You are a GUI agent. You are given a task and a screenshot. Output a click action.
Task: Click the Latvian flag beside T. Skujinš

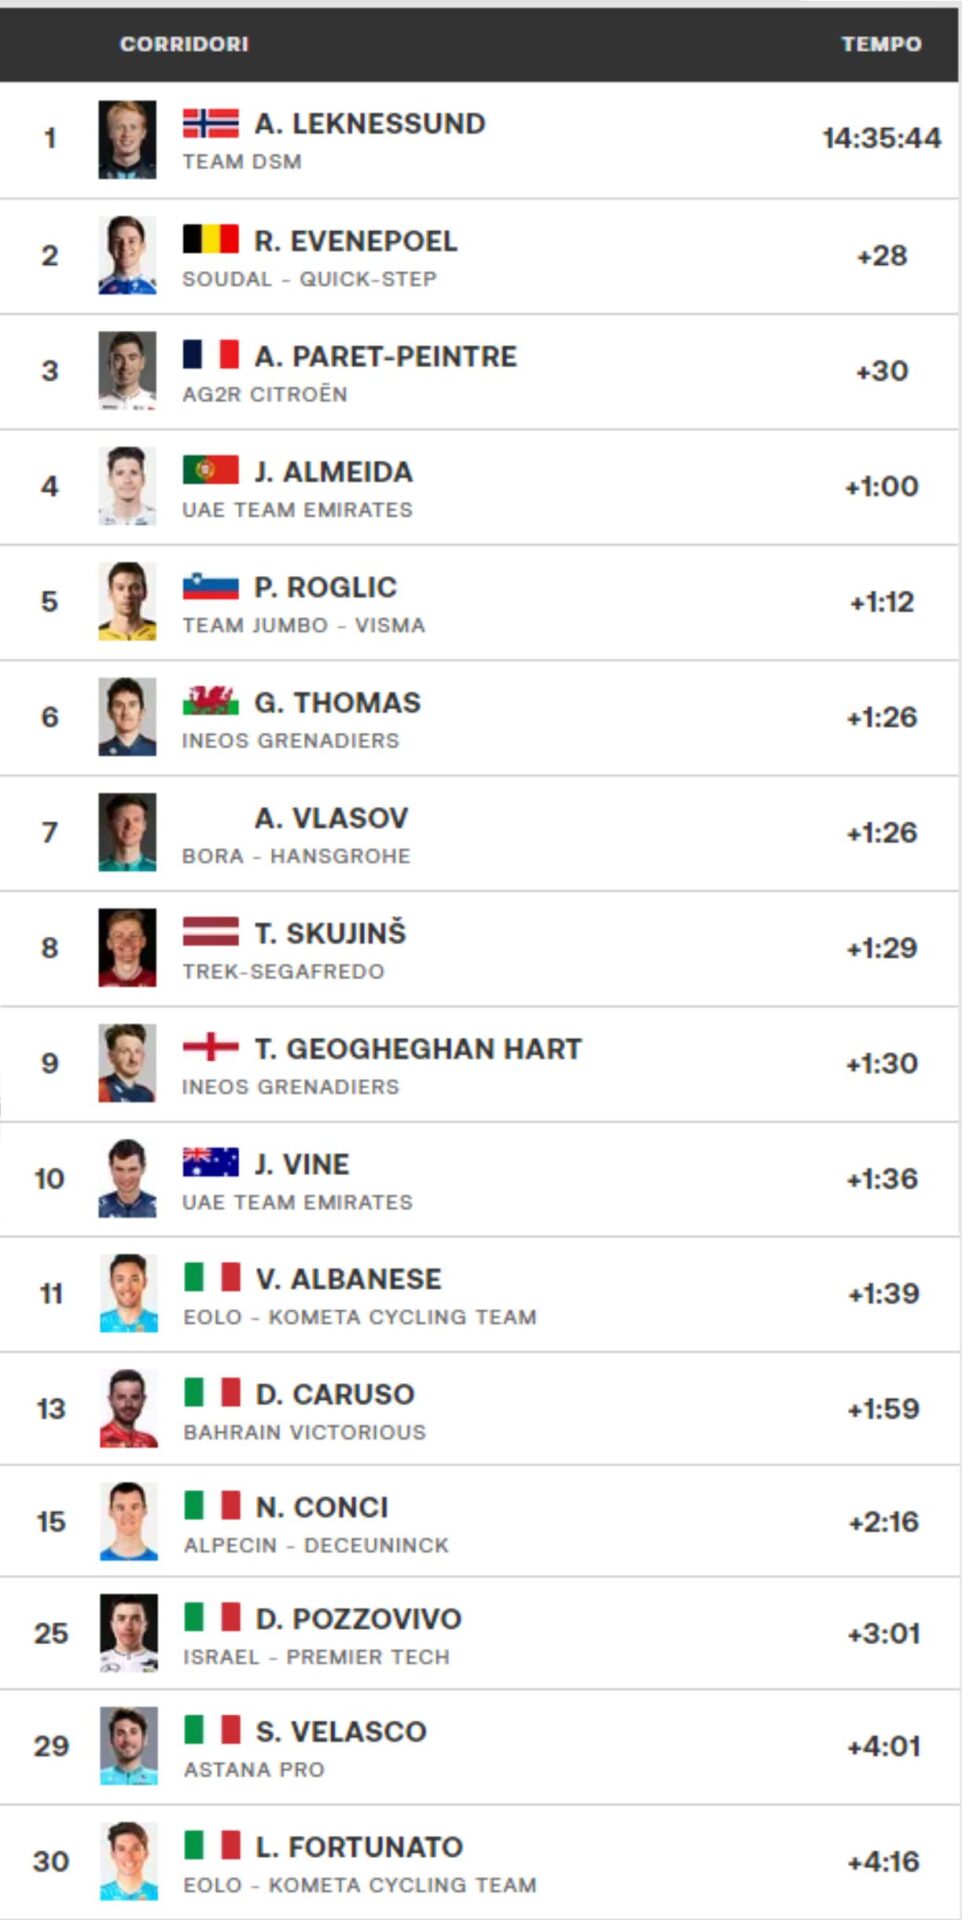pyautogui.click(x=210, y=932)
